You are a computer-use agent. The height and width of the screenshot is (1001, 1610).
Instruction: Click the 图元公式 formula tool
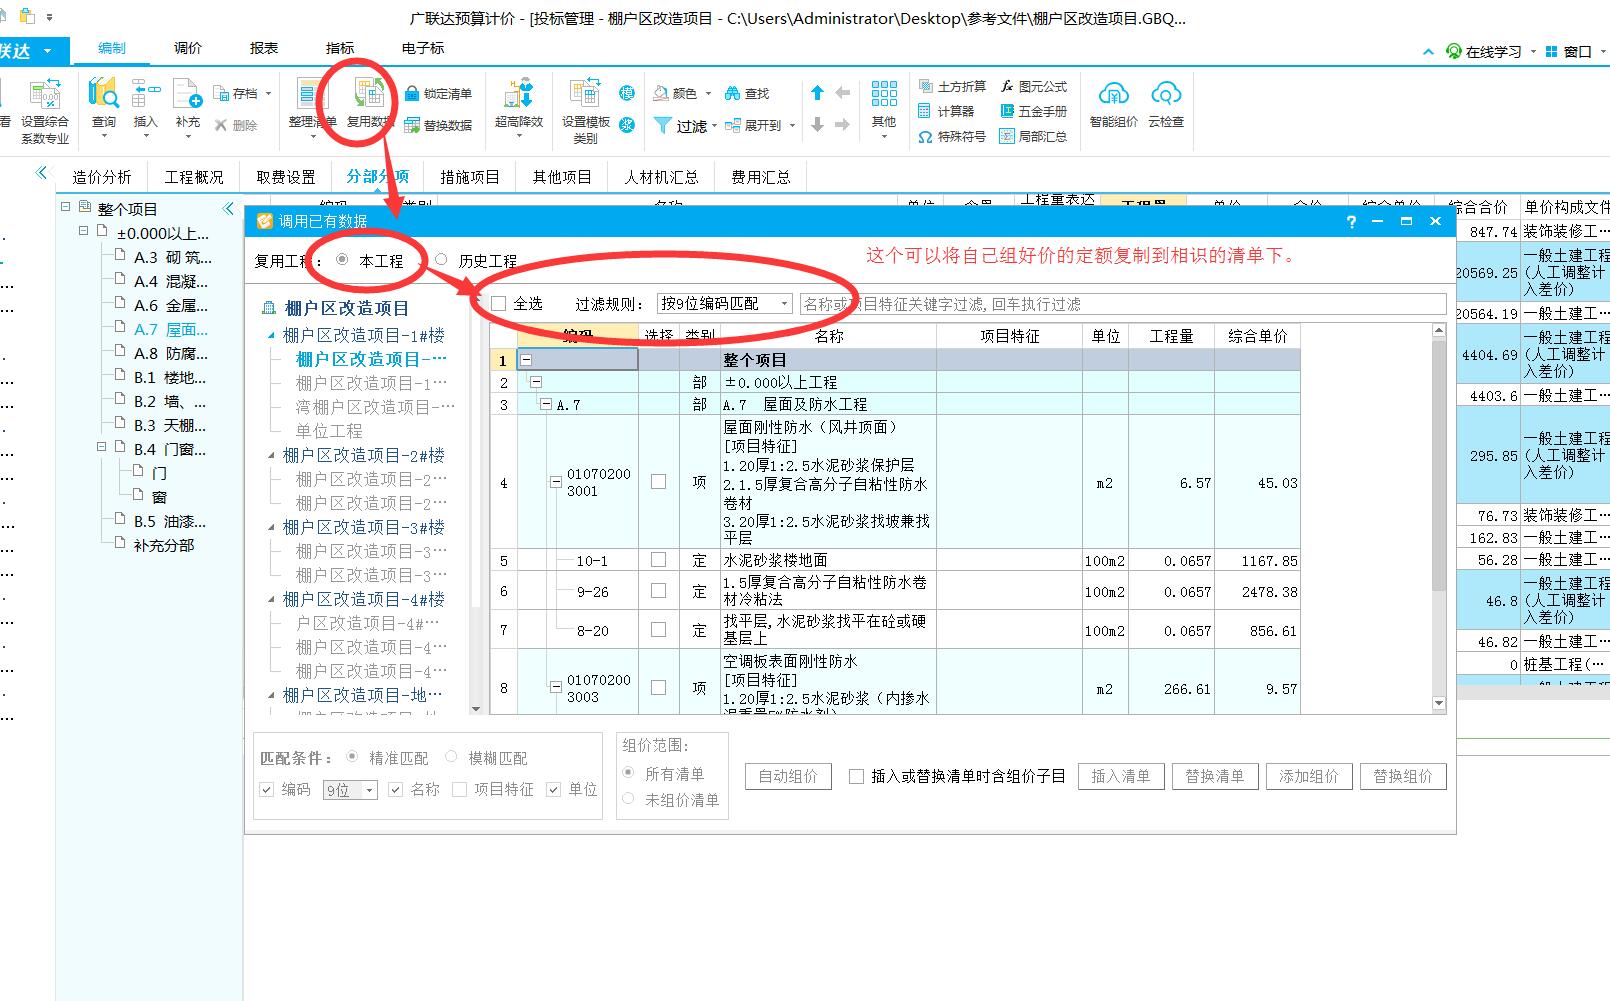point(1033,87)
